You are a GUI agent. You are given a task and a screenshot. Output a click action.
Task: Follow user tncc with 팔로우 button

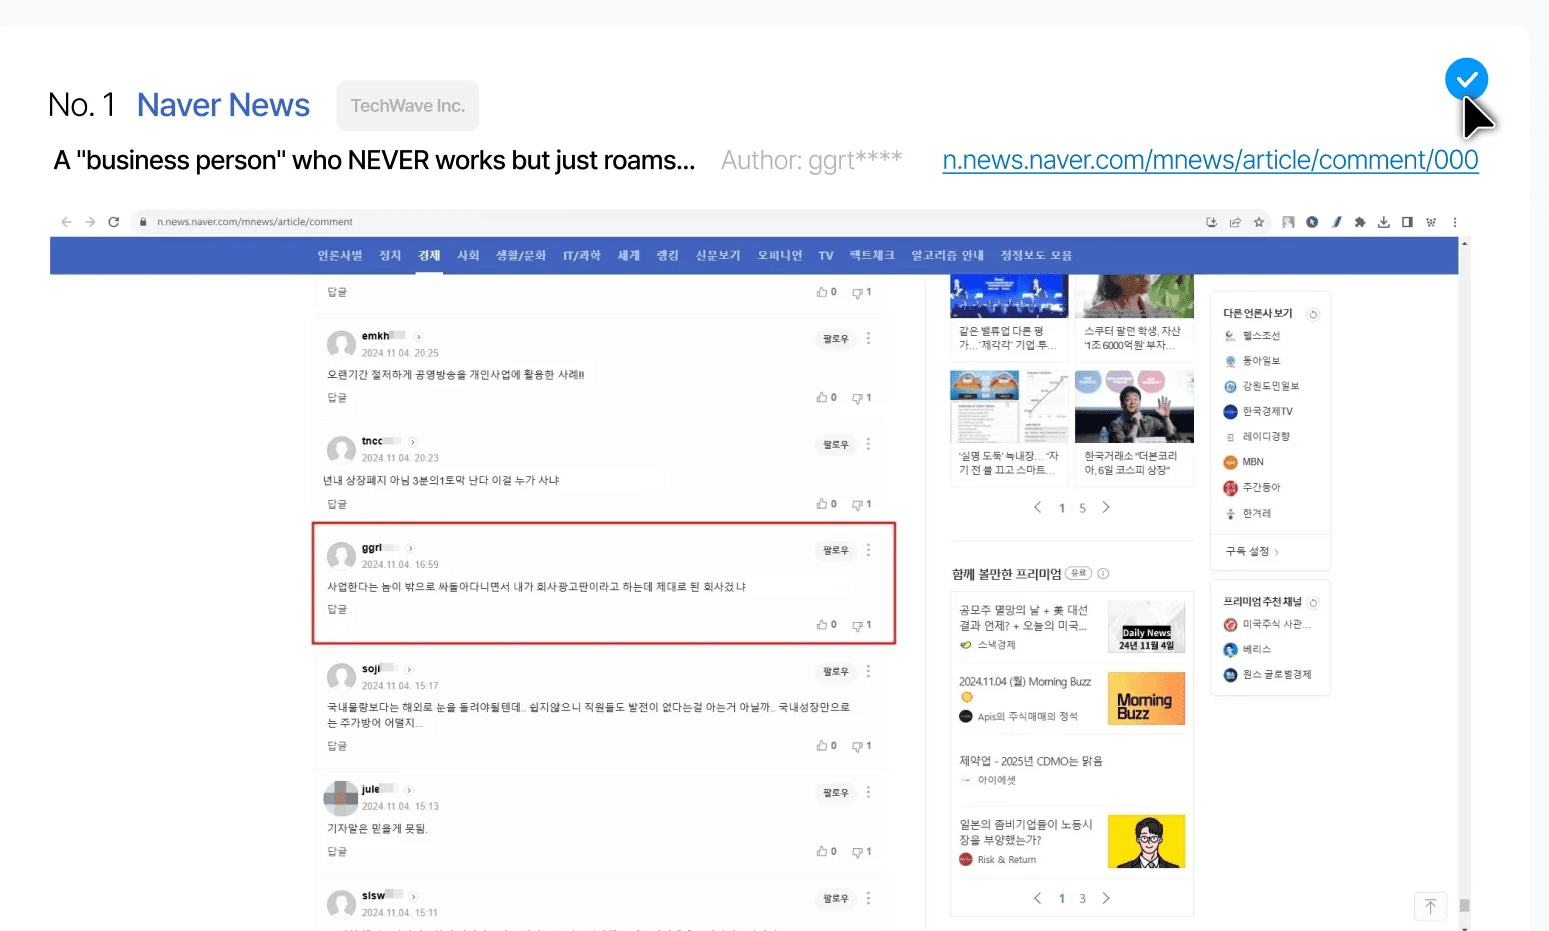(836, 444)
